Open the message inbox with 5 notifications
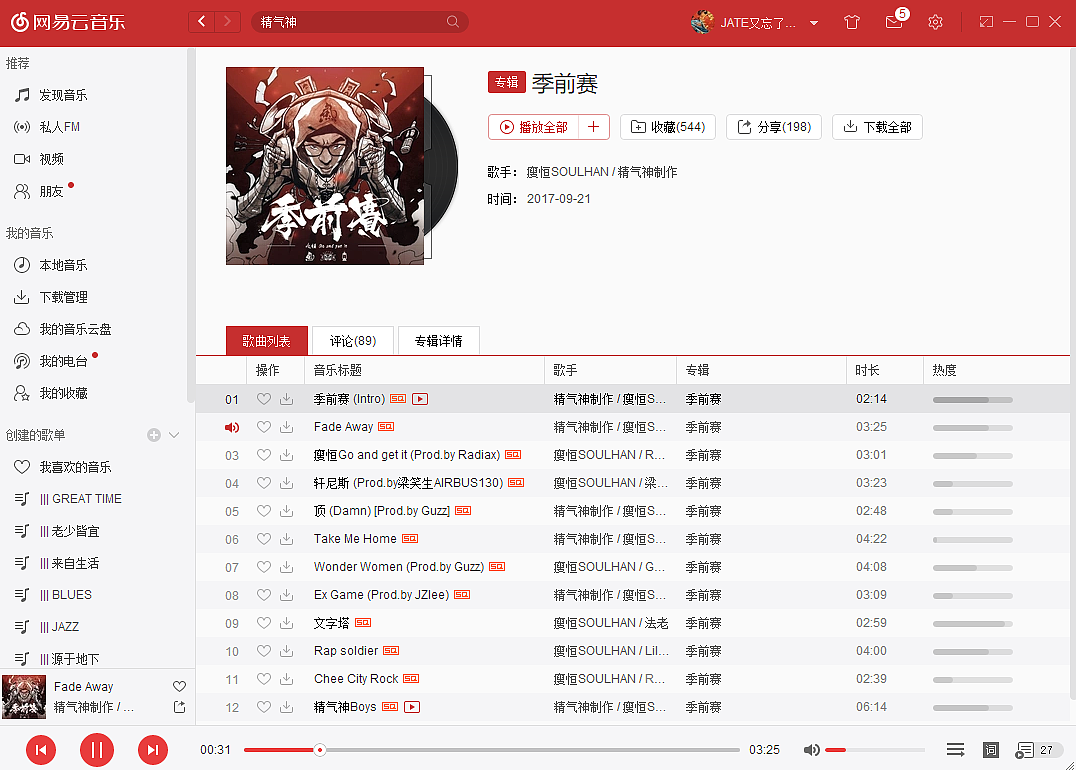 click(893, 22)
